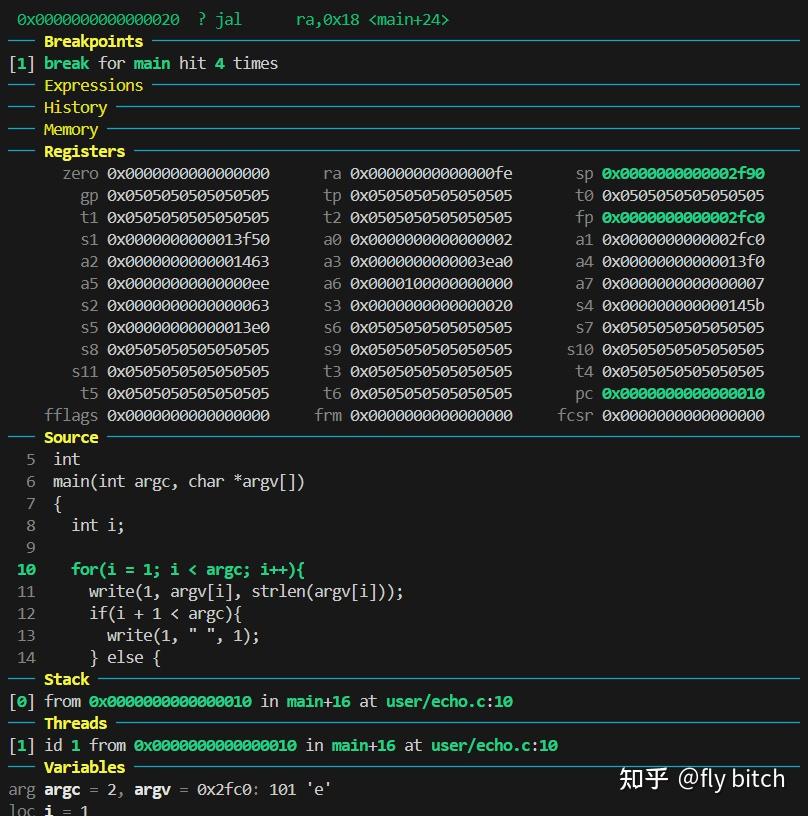The height and width of the screenshot is (816, 808).
Task: Select the Source section header
Action: click(70, 437)
